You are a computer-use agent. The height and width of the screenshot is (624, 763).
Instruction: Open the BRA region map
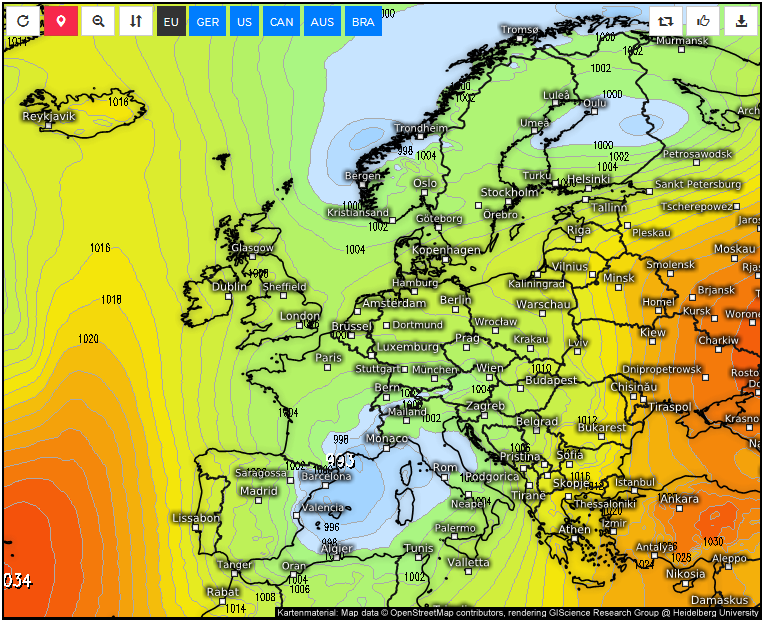click(x=363, y=22)
